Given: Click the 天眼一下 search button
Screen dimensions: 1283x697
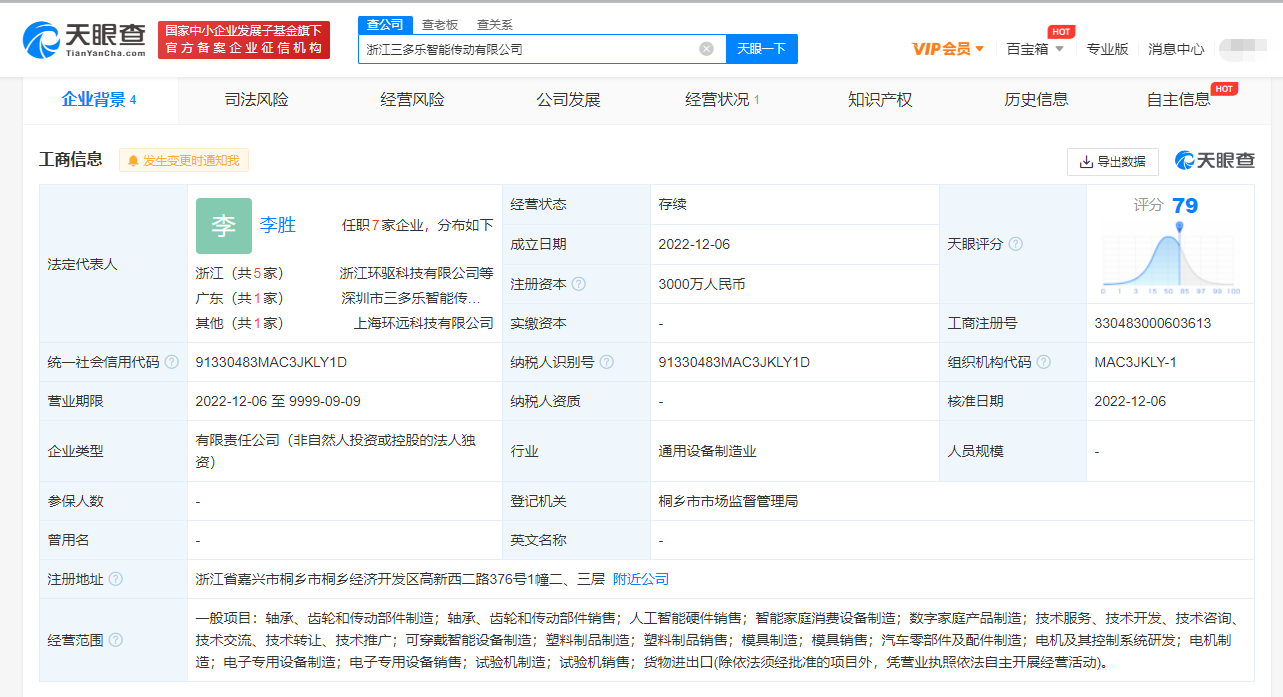Looking at the screenshot, I should pos(761,49).
